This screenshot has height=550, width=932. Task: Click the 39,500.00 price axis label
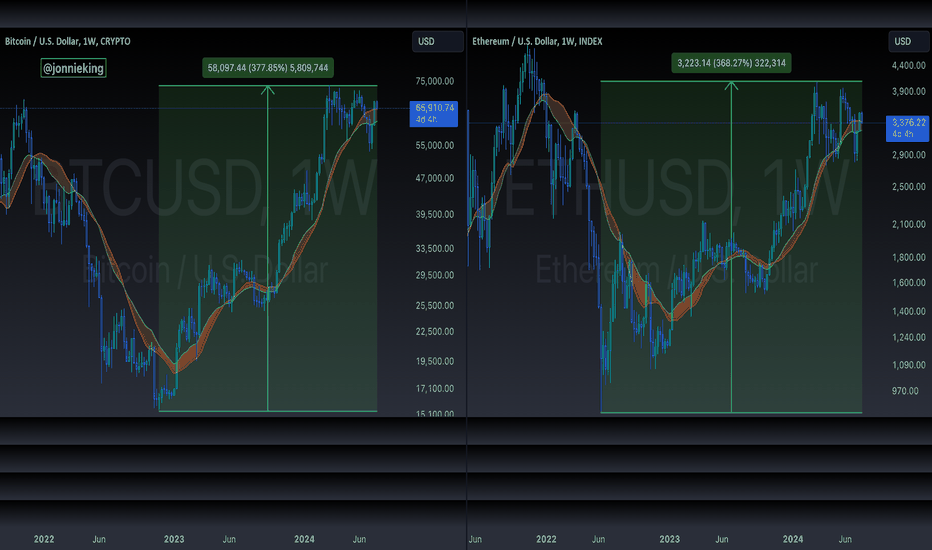tap(435, 215)
